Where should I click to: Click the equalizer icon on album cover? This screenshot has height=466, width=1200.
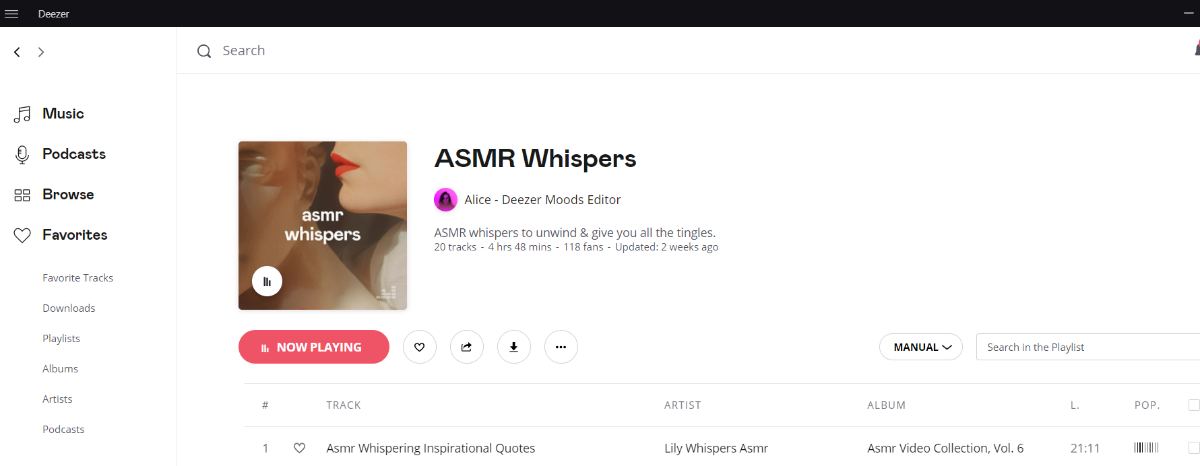point(267,282)
